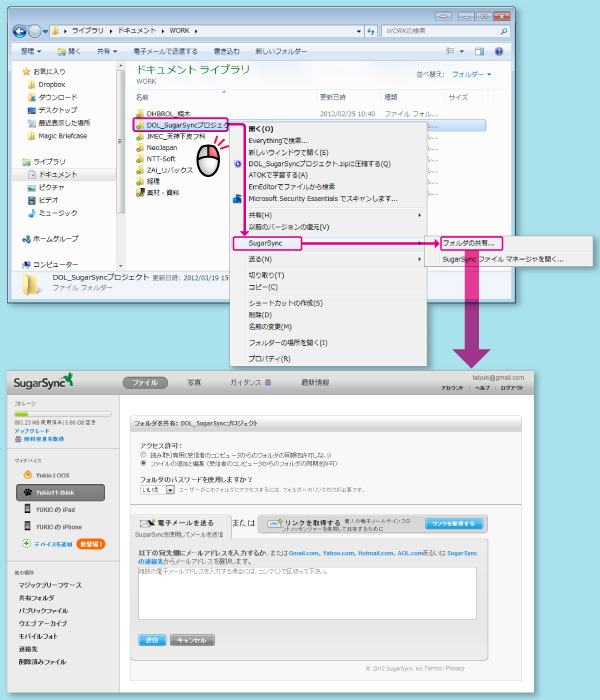Click the ログアウト link
Image resolution: width=600 pixels, height=700 pixels.
tap(512, 388)
